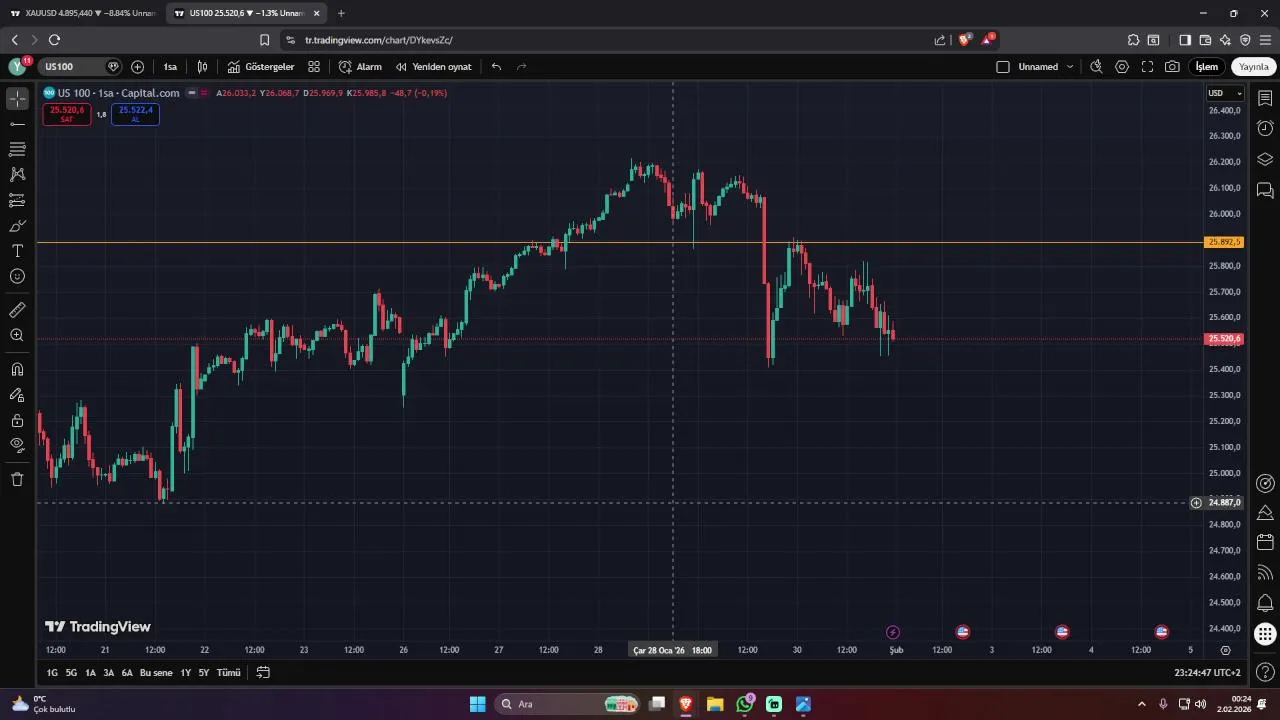Open chart settings hexagon icon

pos(1122,67)
